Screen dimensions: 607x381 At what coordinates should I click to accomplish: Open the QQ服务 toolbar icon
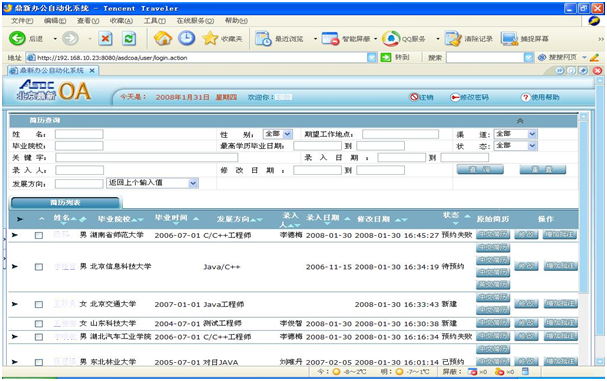[391, 38]
